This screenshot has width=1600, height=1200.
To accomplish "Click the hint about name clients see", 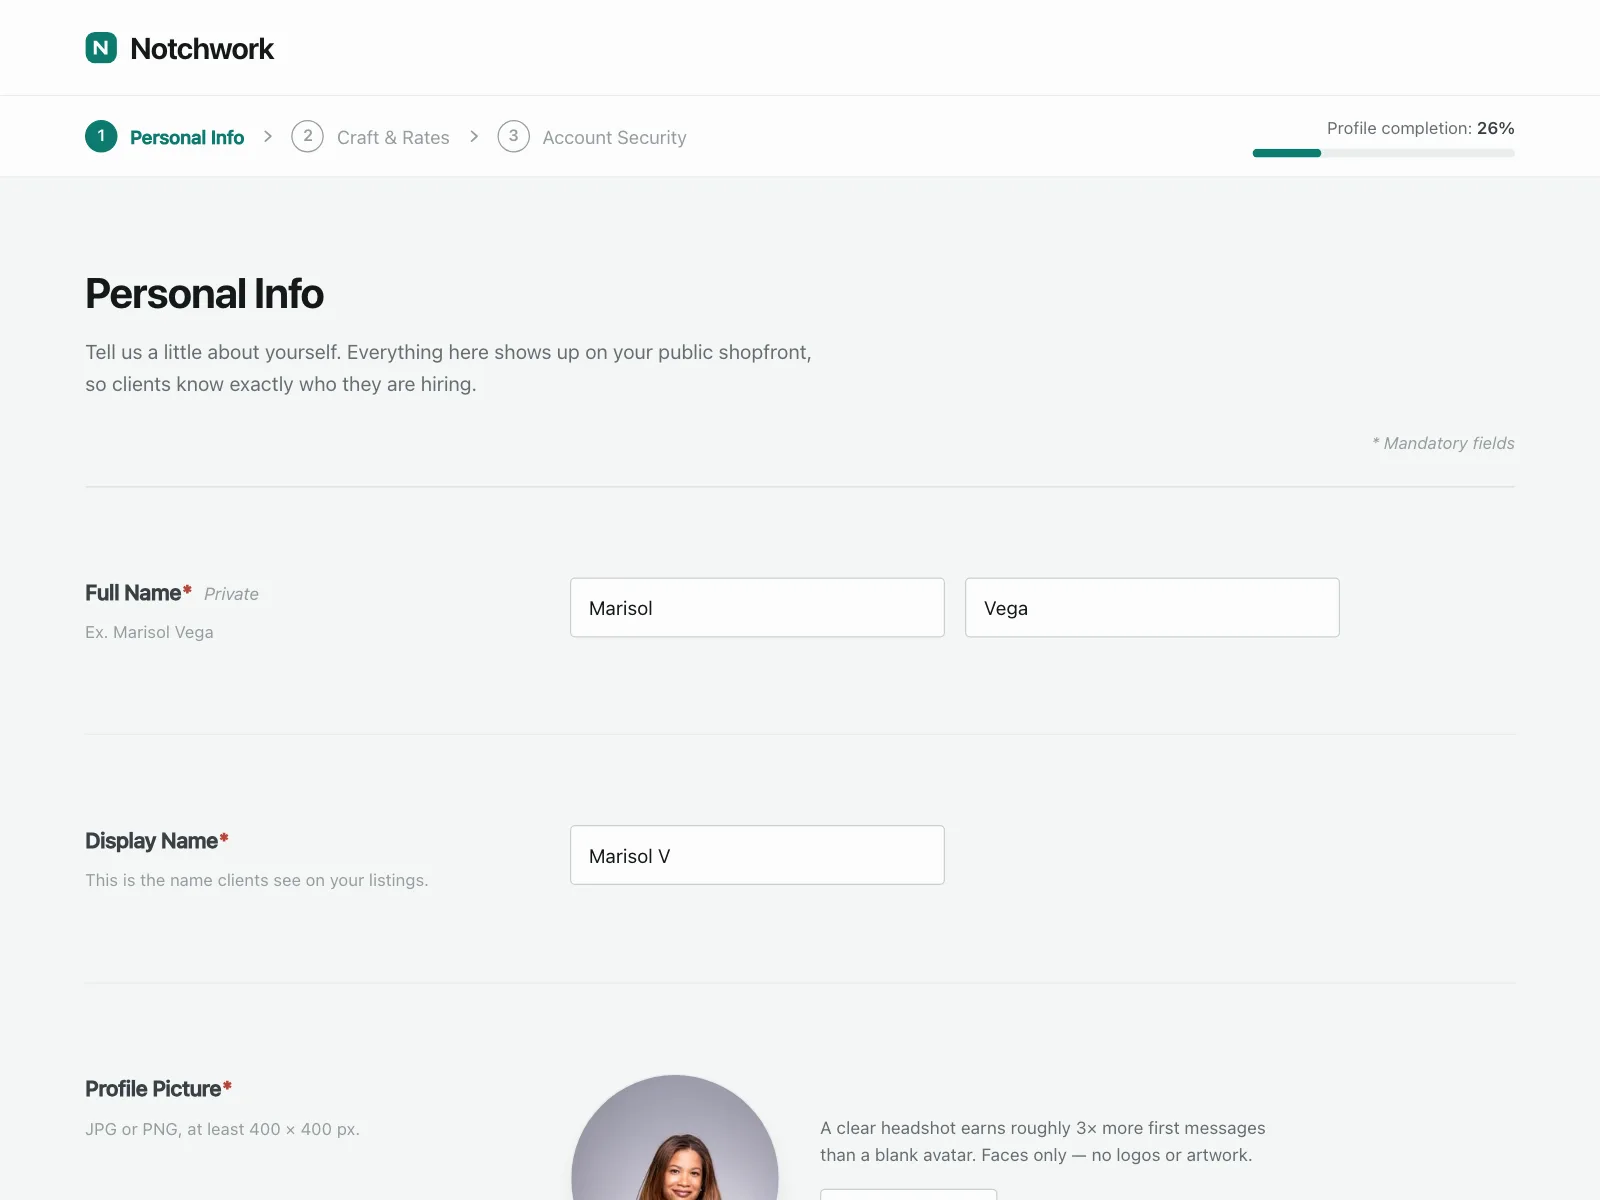I will pos(256,880).
